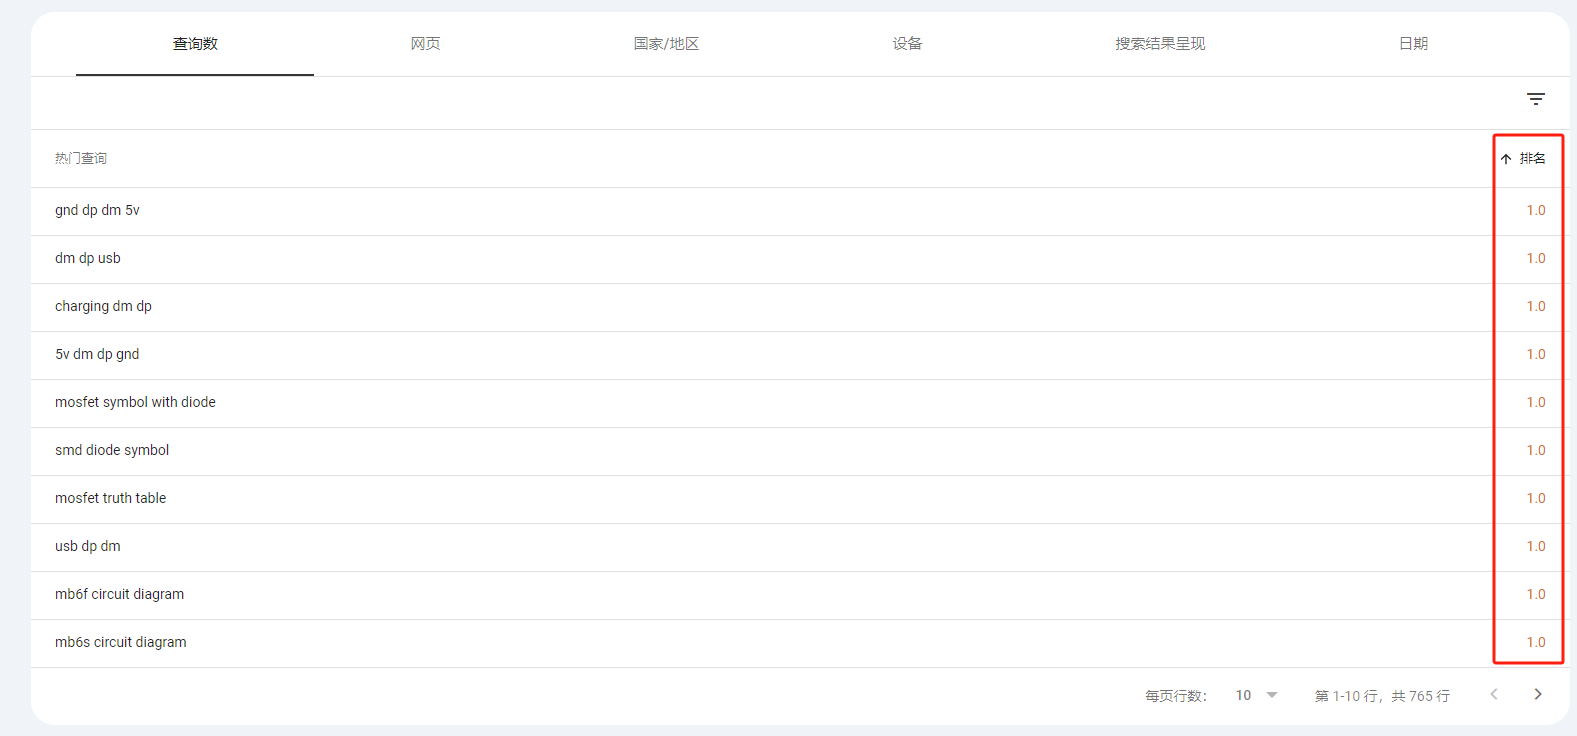Select the query '5v dm dp gnd'
The width and height of the screenshot is (1577, 736).
97,354
